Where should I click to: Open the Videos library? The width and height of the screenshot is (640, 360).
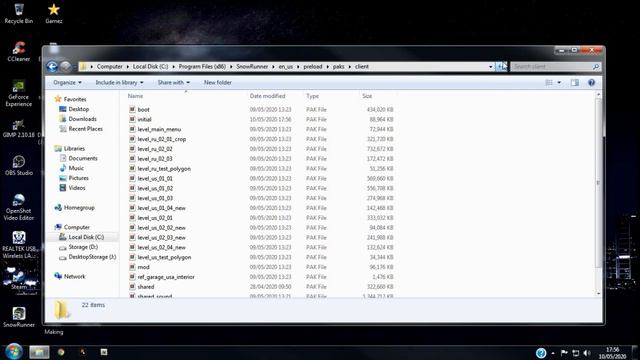pos(72,188)
